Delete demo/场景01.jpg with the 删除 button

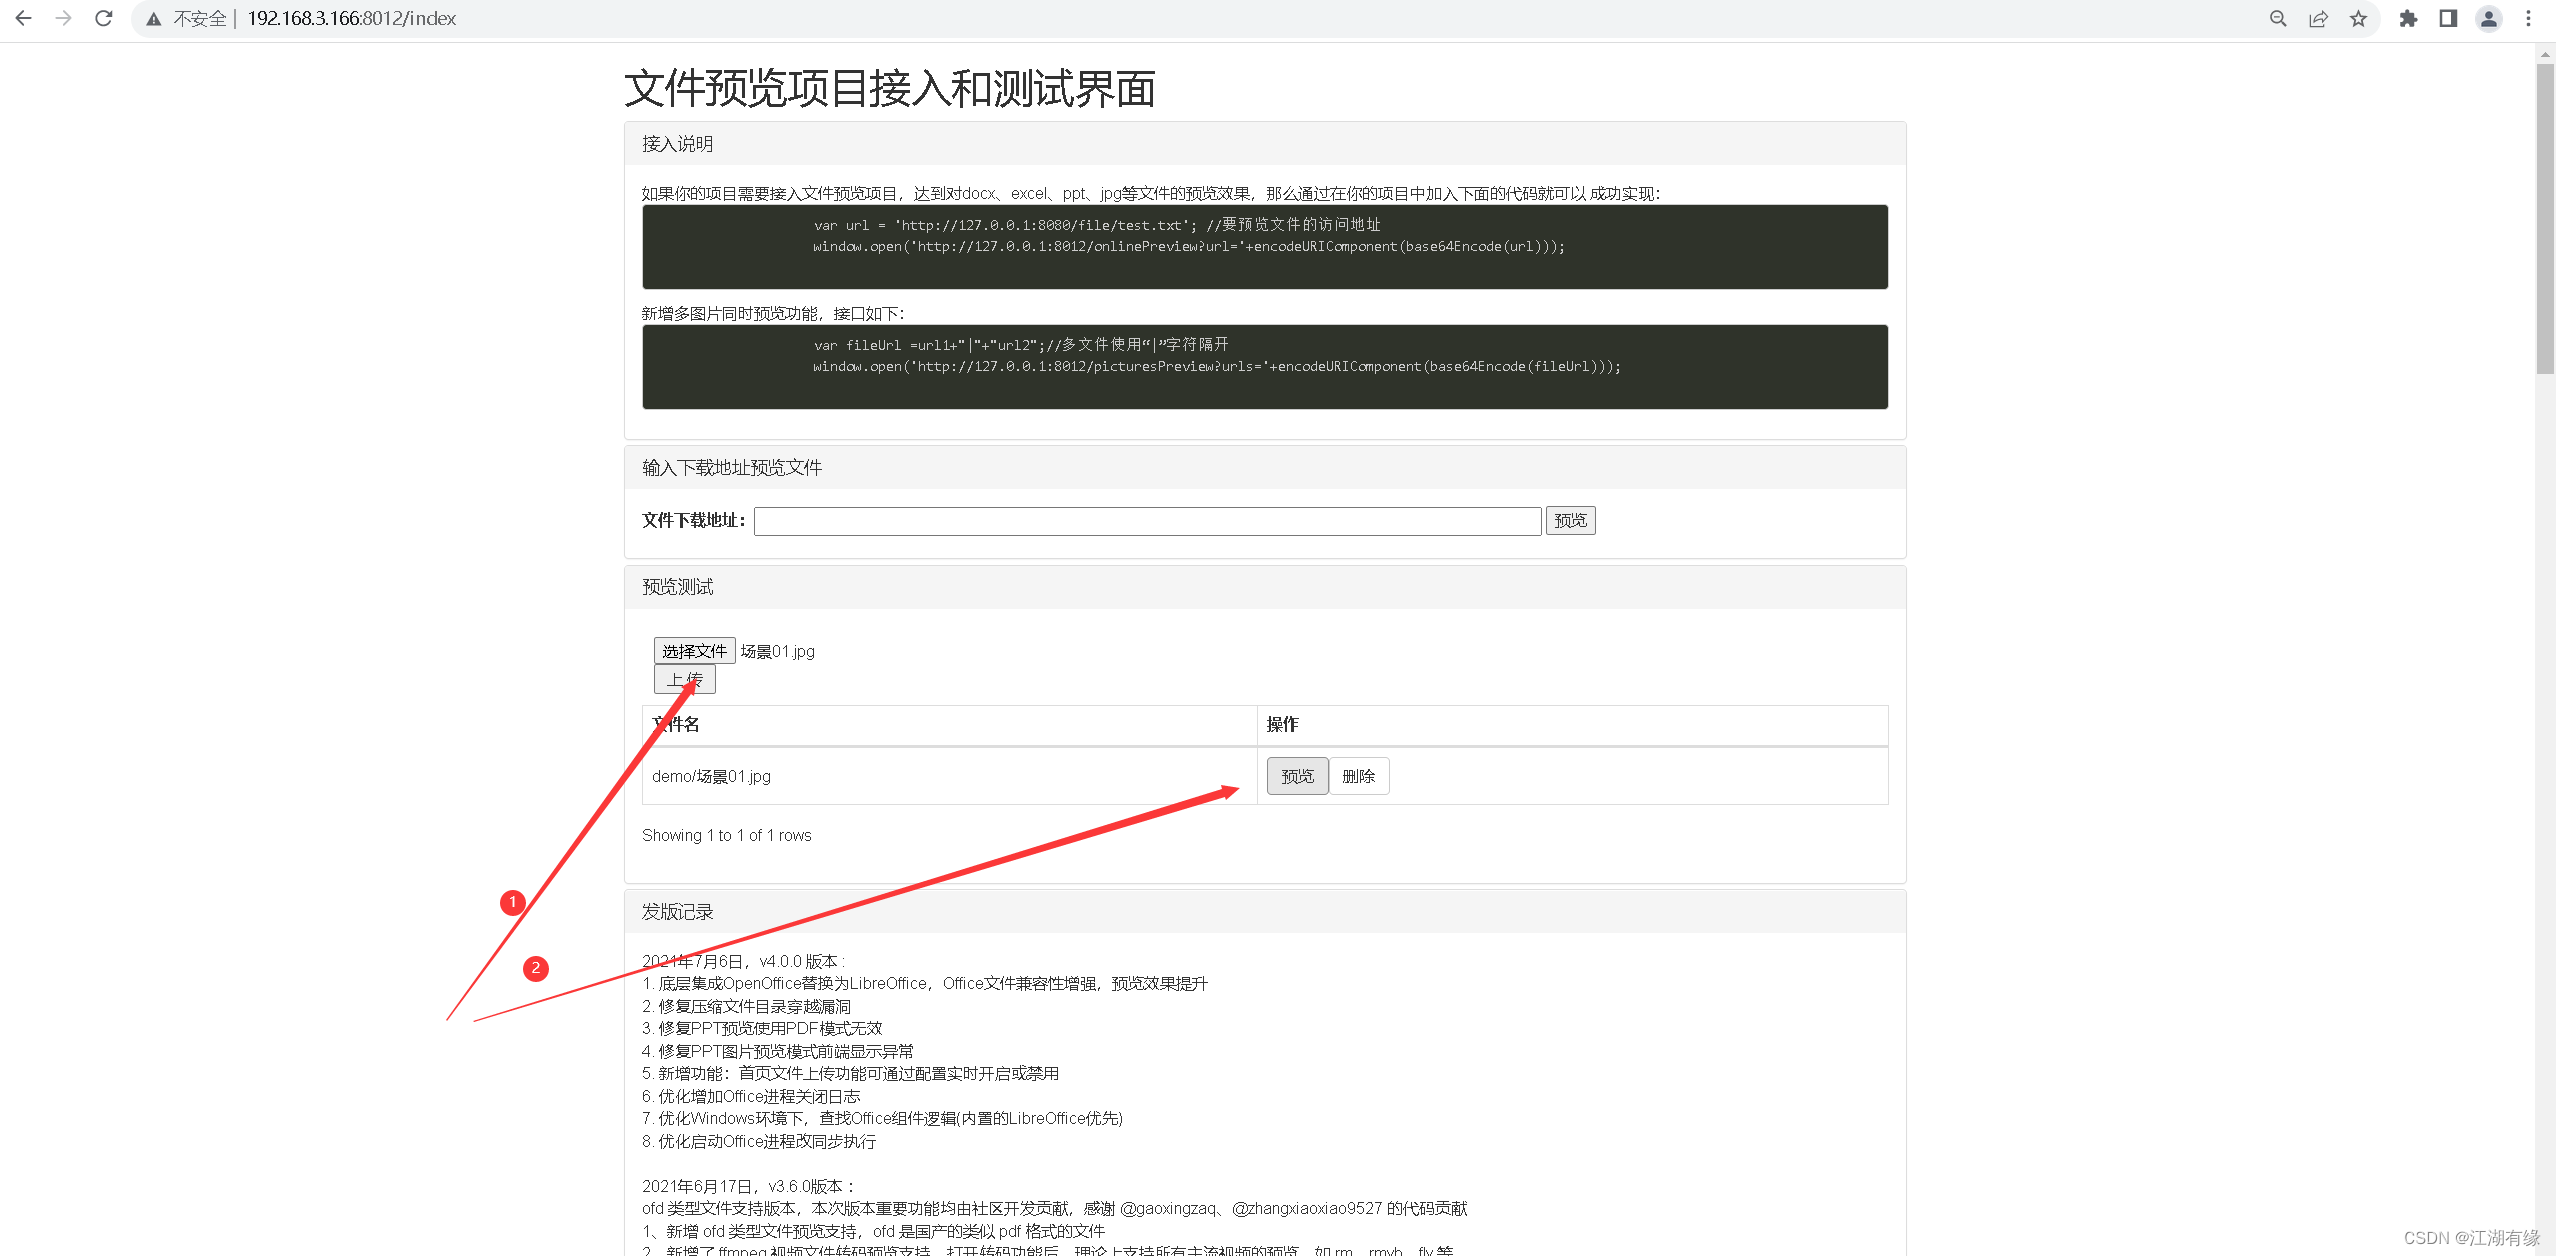[x=1358, y=776]
